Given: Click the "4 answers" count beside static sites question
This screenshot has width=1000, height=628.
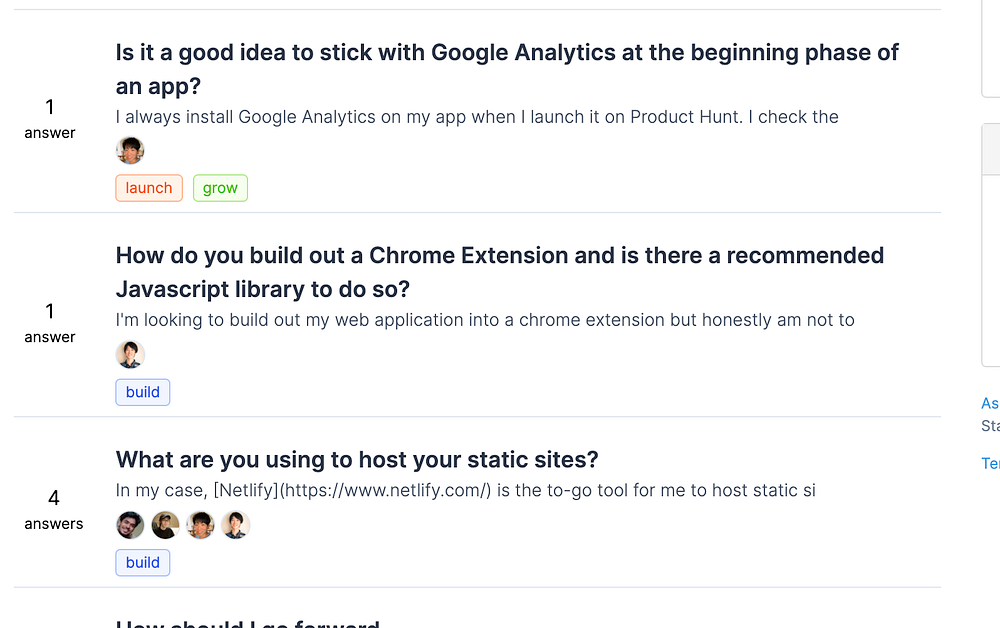Looking at the screenshot, I should [x=54, y=508].
